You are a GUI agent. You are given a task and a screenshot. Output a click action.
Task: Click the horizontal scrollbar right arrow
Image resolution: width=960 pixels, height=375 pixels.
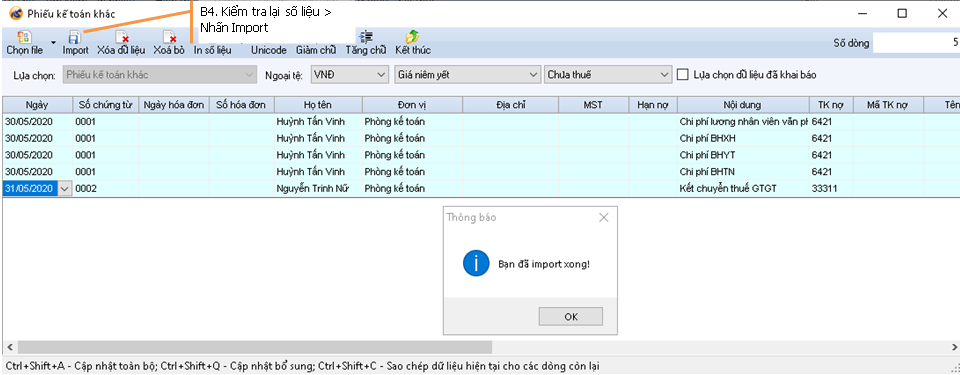pos(953,347)
